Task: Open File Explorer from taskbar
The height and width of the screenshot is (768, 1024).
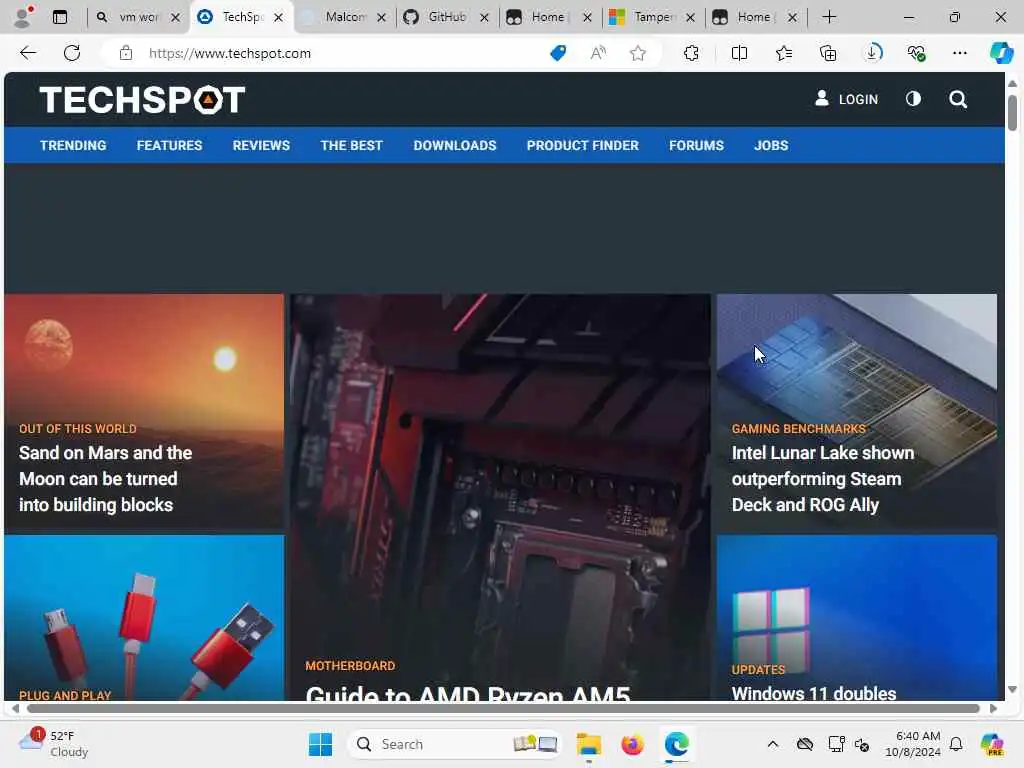Action: tap(588, 744)
